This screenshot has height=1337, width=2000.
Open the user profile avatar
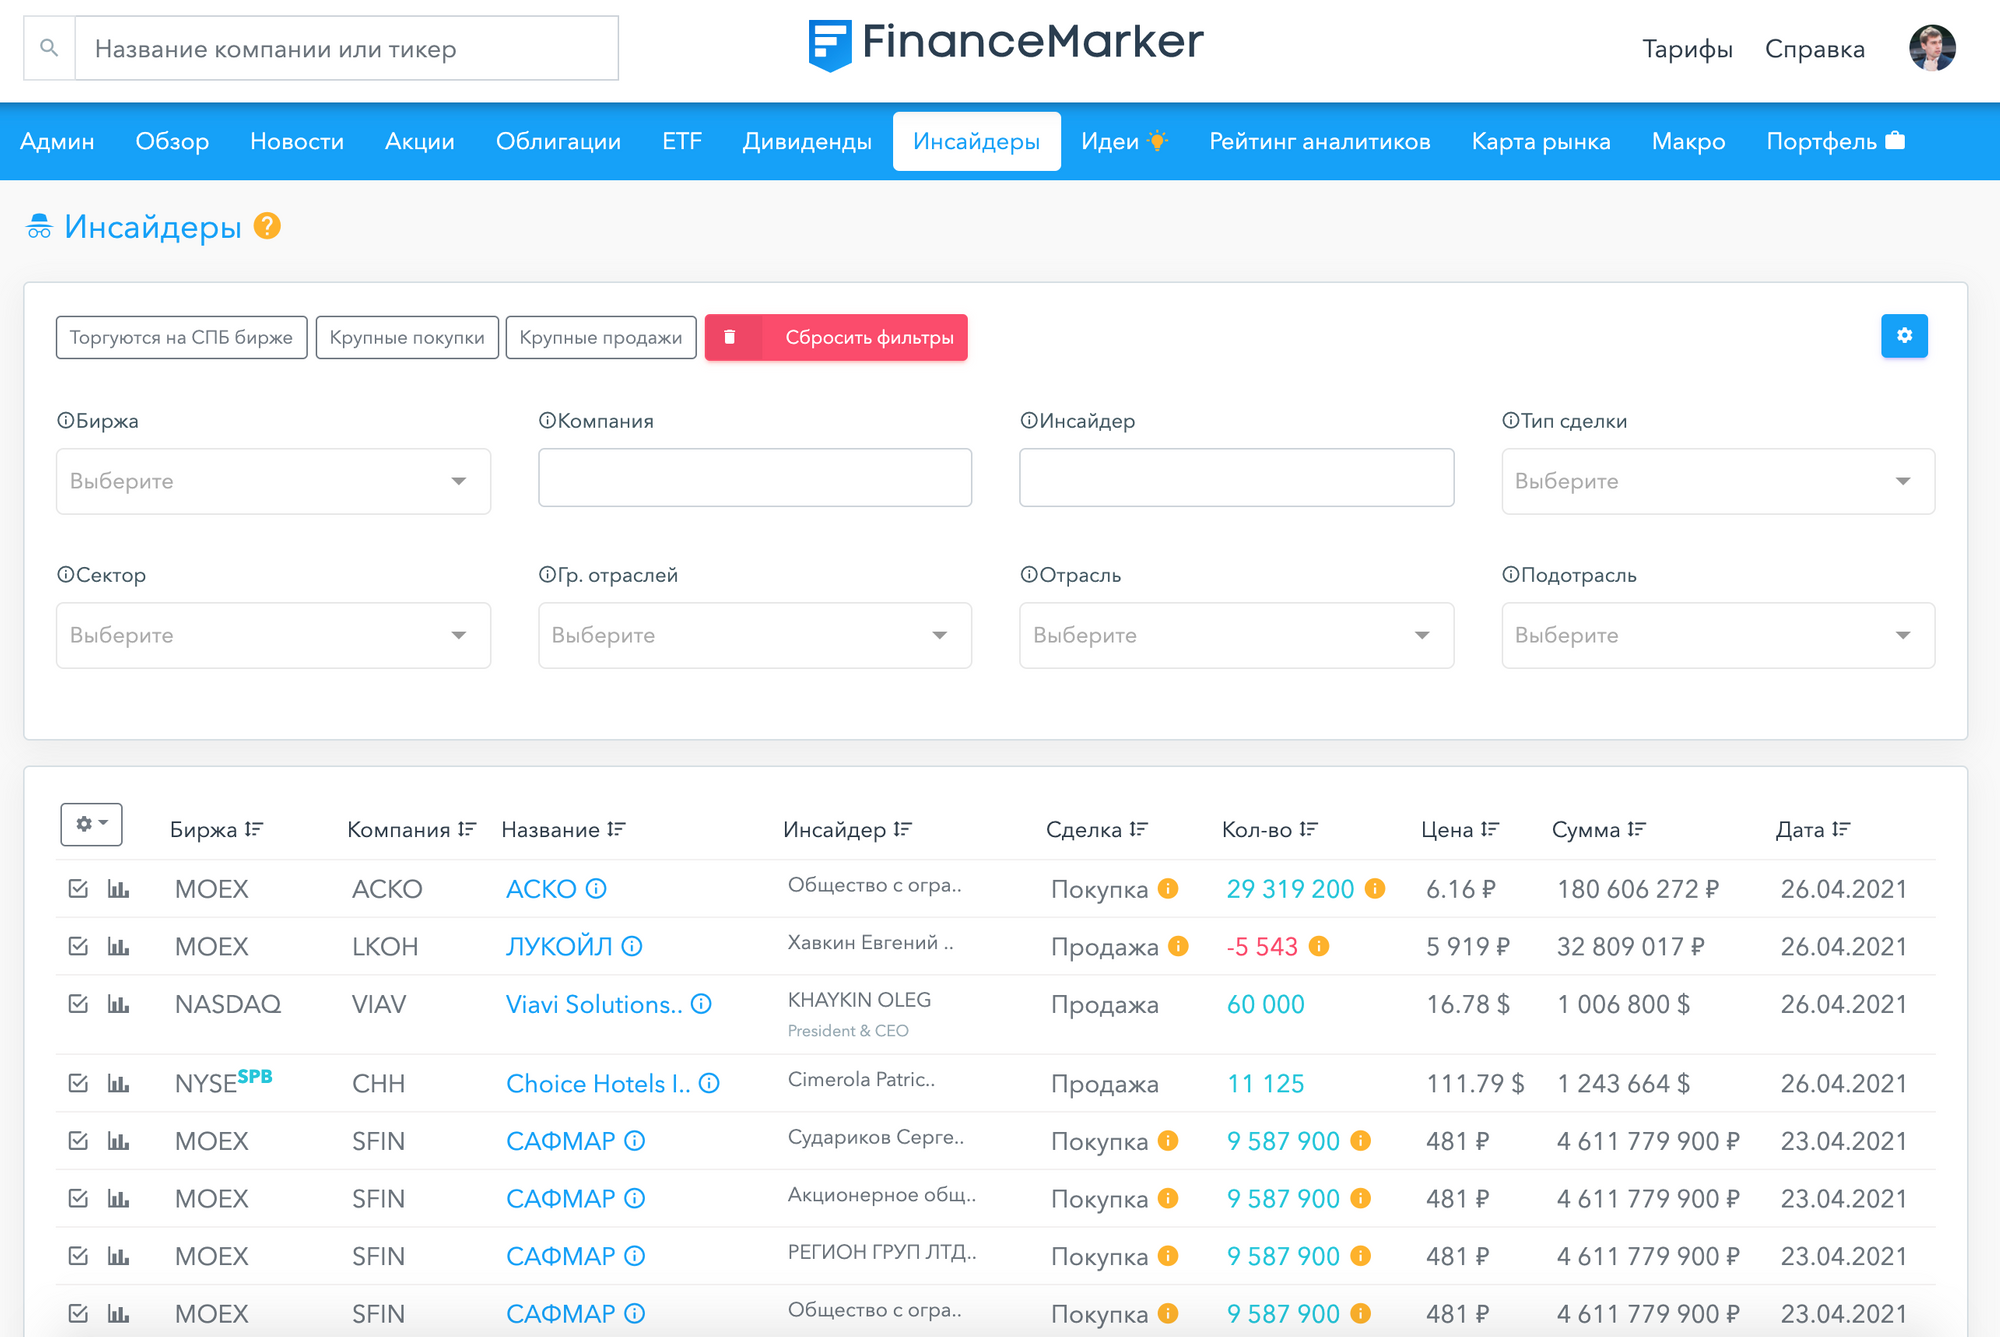click(1932, 48)
